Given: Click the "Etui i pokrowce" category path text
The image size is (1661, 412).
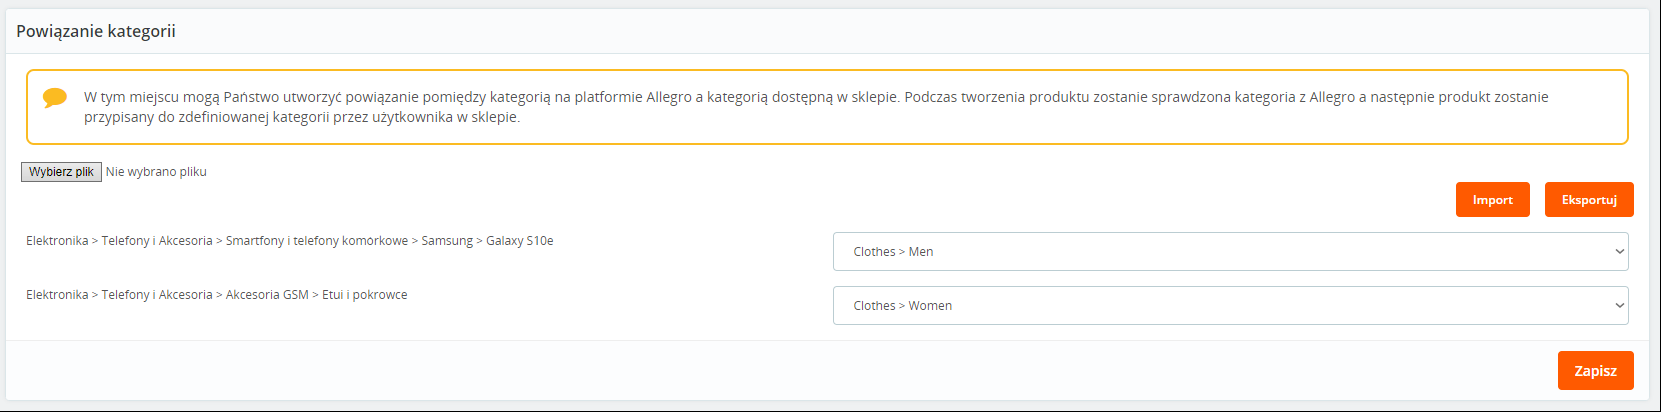Looking at the screenshot, I should pos(364,295).
